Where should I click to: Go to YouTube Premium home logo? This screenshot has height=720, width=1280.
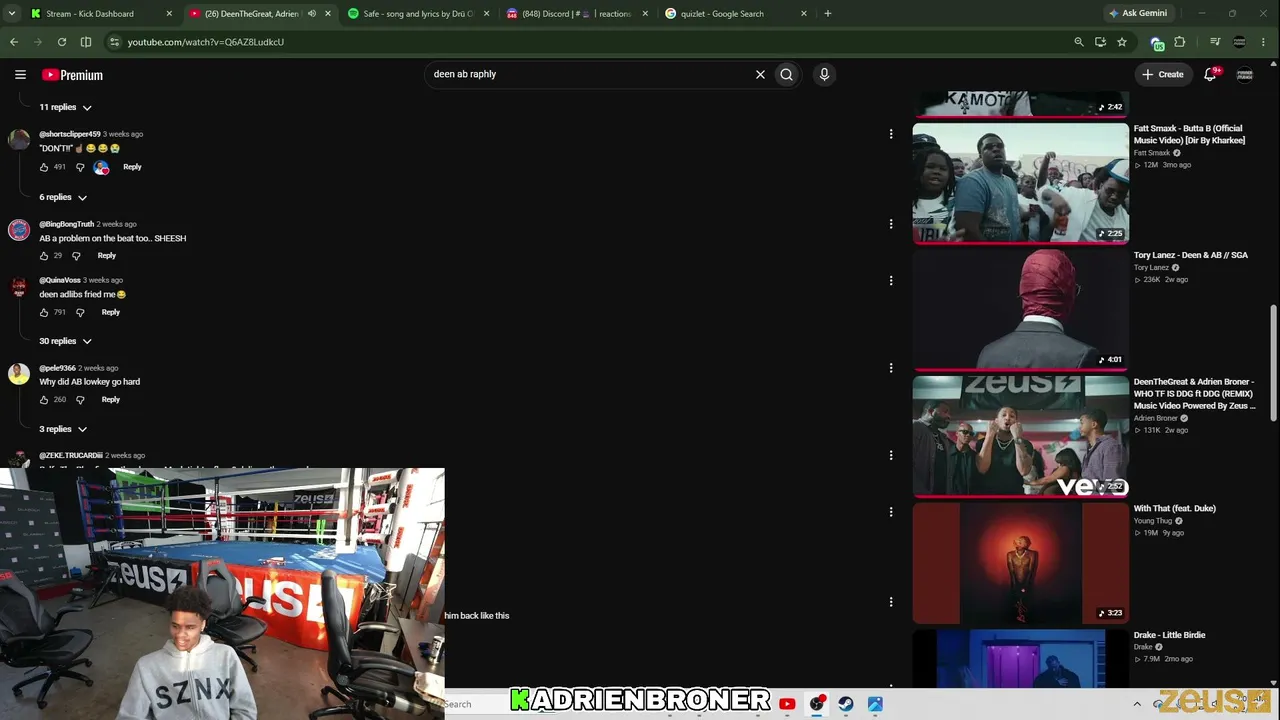click(72, 75)
